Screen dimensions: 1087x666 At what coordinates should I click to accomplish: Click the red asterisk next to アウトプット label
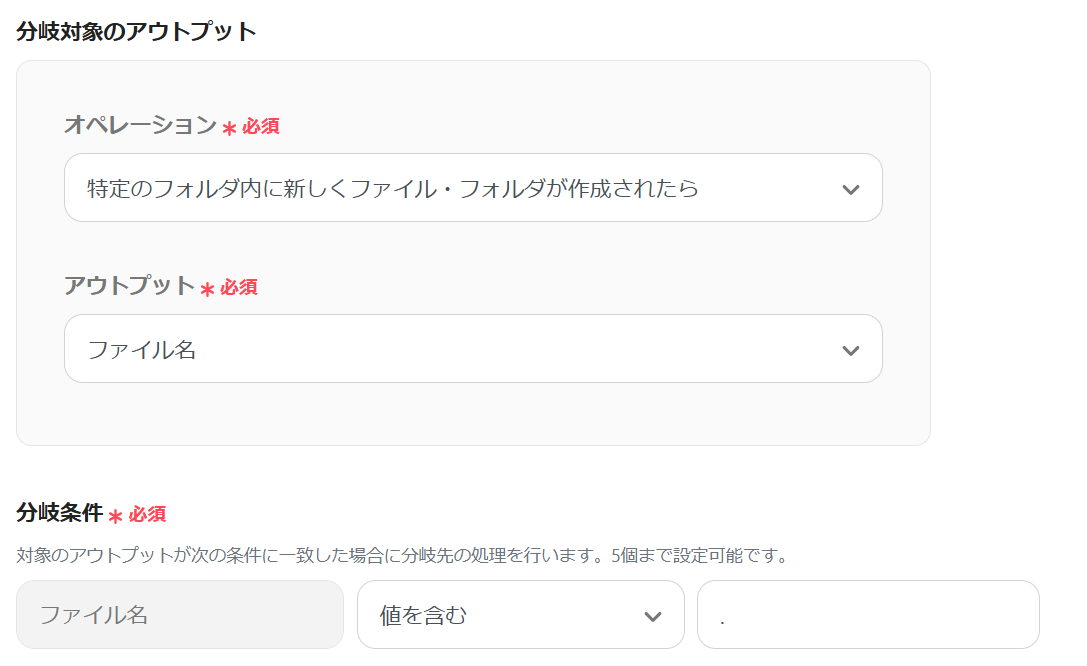point(208,289)
